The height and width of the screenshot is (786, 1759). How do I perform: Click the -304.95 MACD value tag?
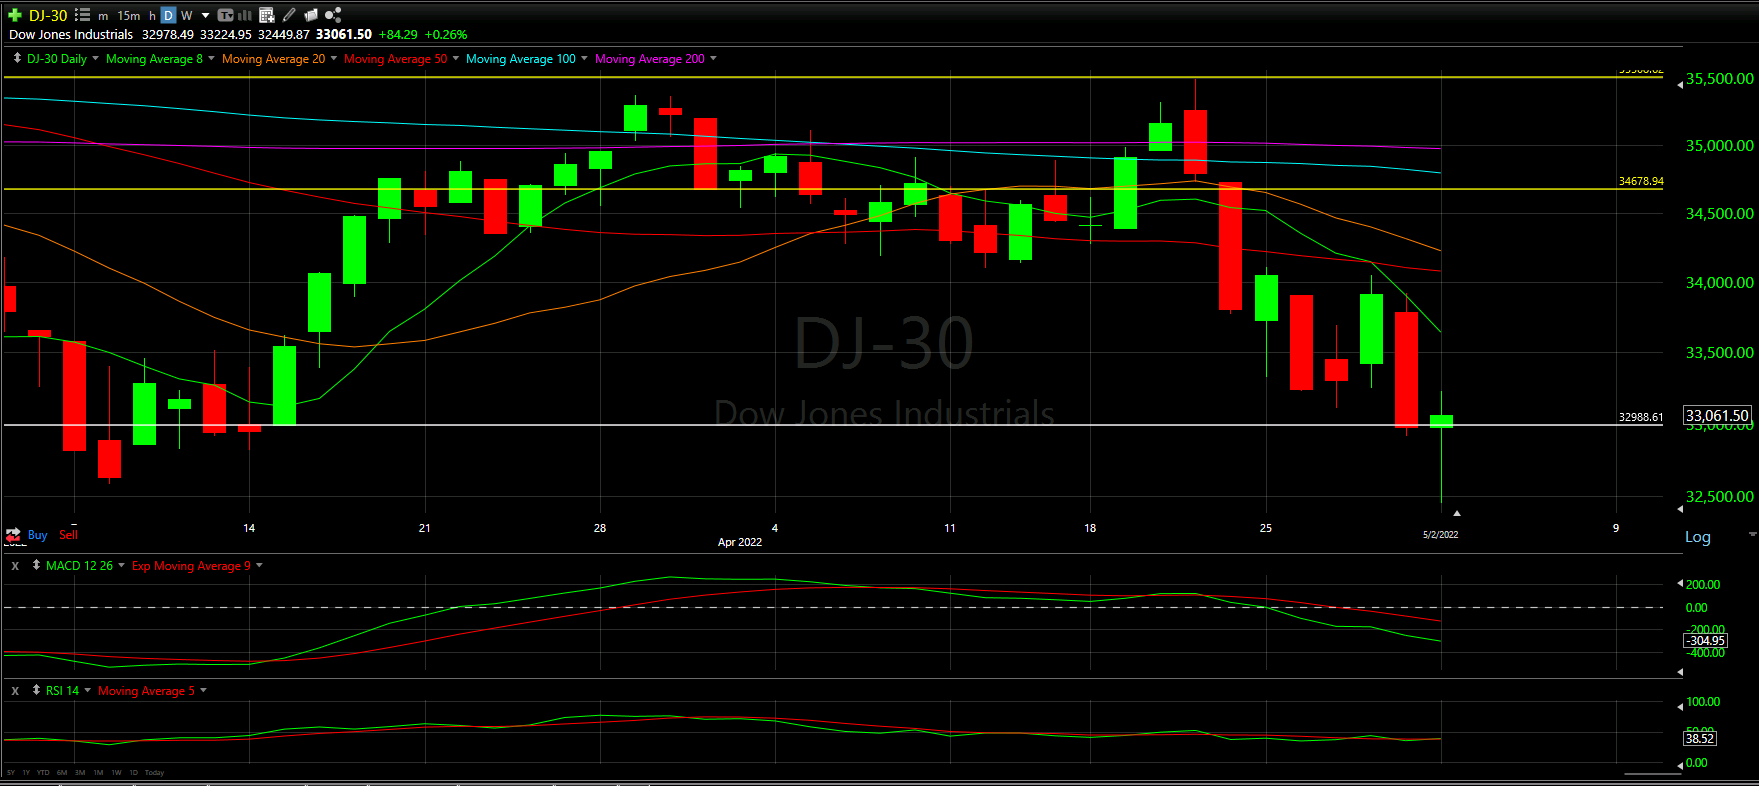click(x=1706, y=641)
